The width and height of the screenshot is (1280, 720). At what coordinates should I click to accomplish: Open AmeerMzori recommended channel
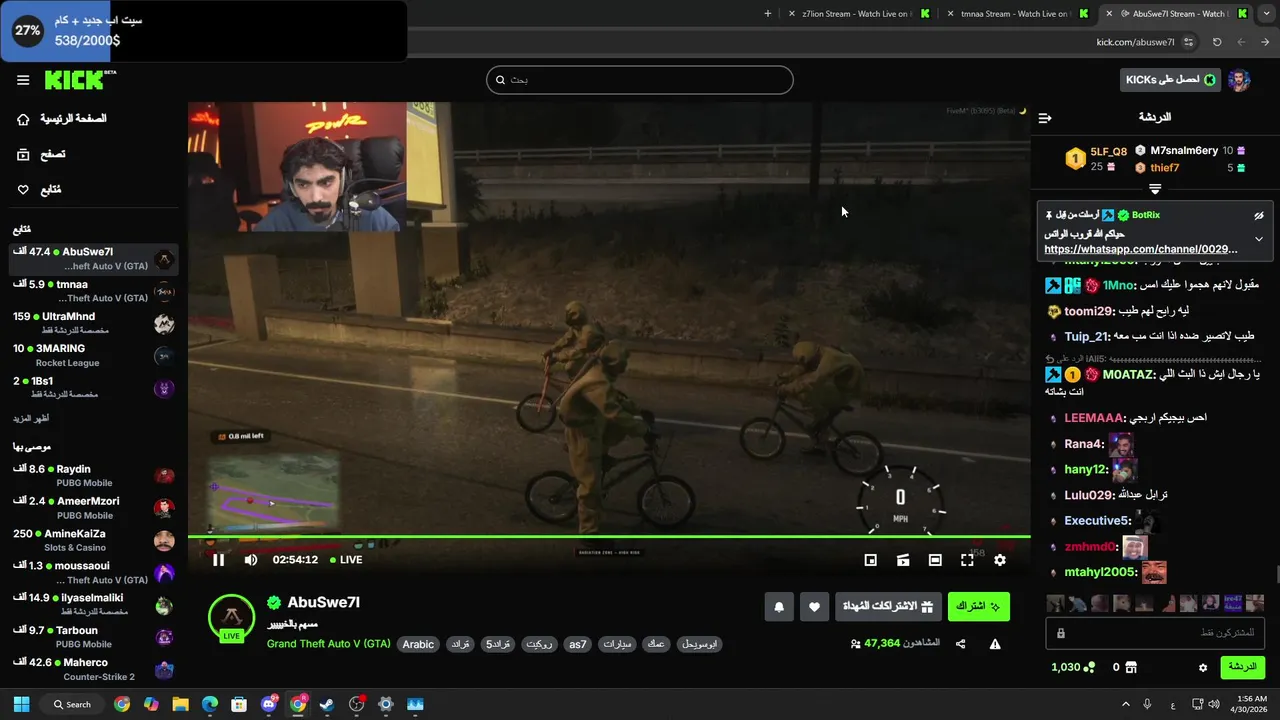coord(94,508)
